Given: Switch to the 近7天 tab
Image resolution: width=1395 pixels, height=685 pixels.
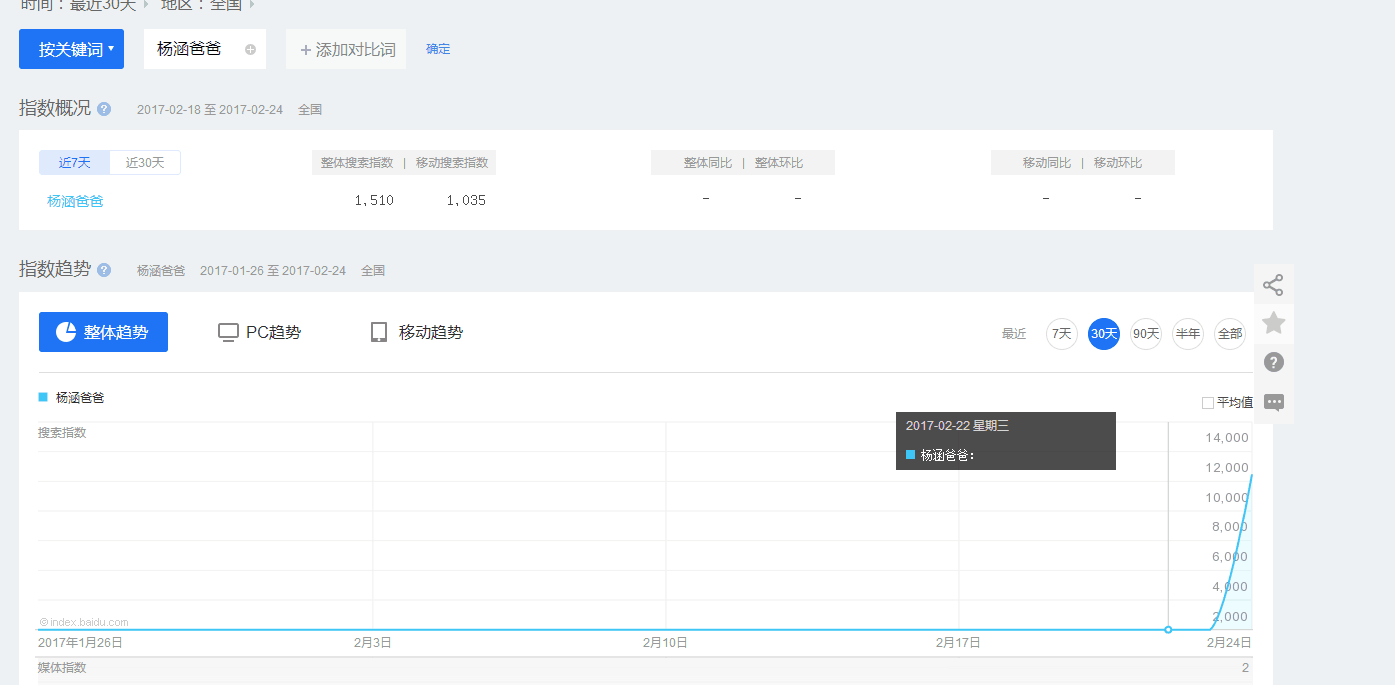Looking at the screenshot, I should (75, 162).
